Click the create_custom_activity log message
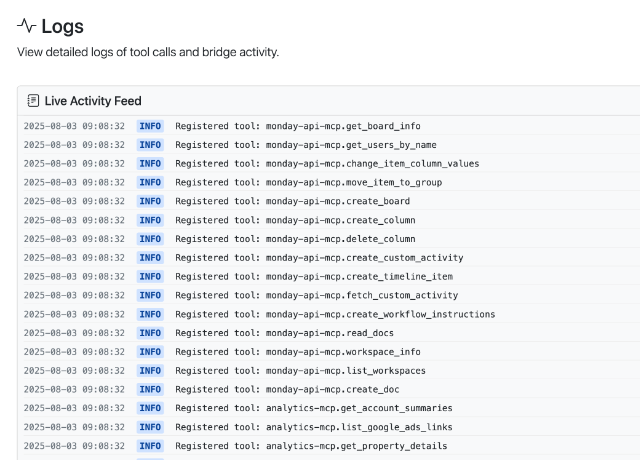Image resolution: width=640 pixels, height=460 pixels. pos(320,258)
